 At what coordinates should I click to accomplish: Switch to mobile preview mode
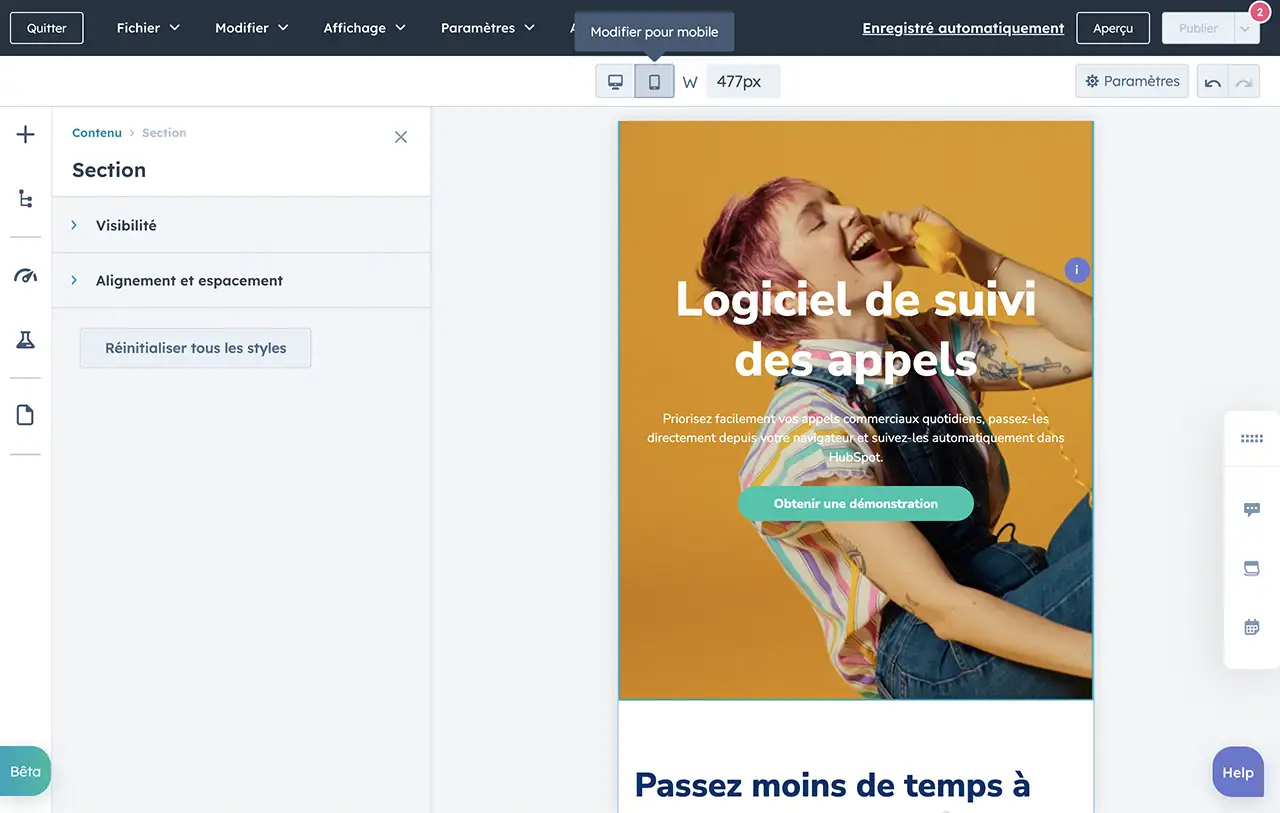[654, 82]
